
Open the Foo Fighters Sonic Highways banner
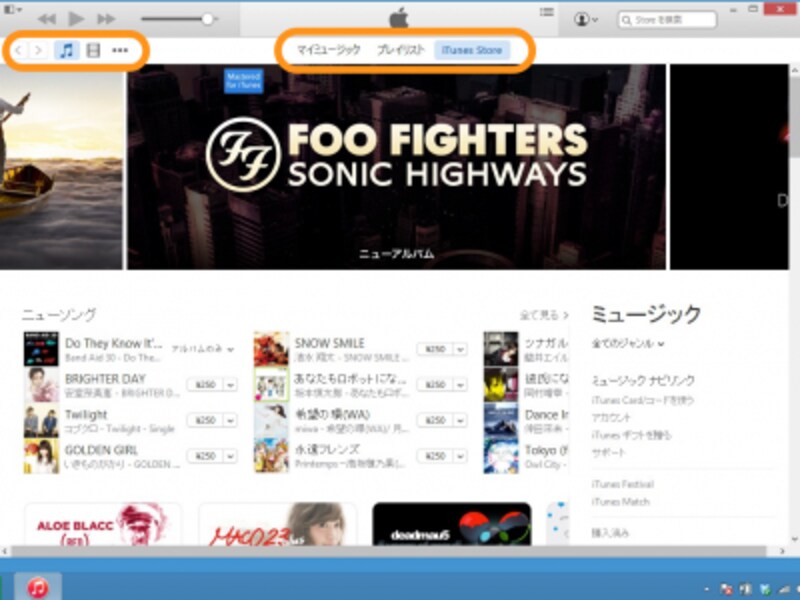coord(396,167)
